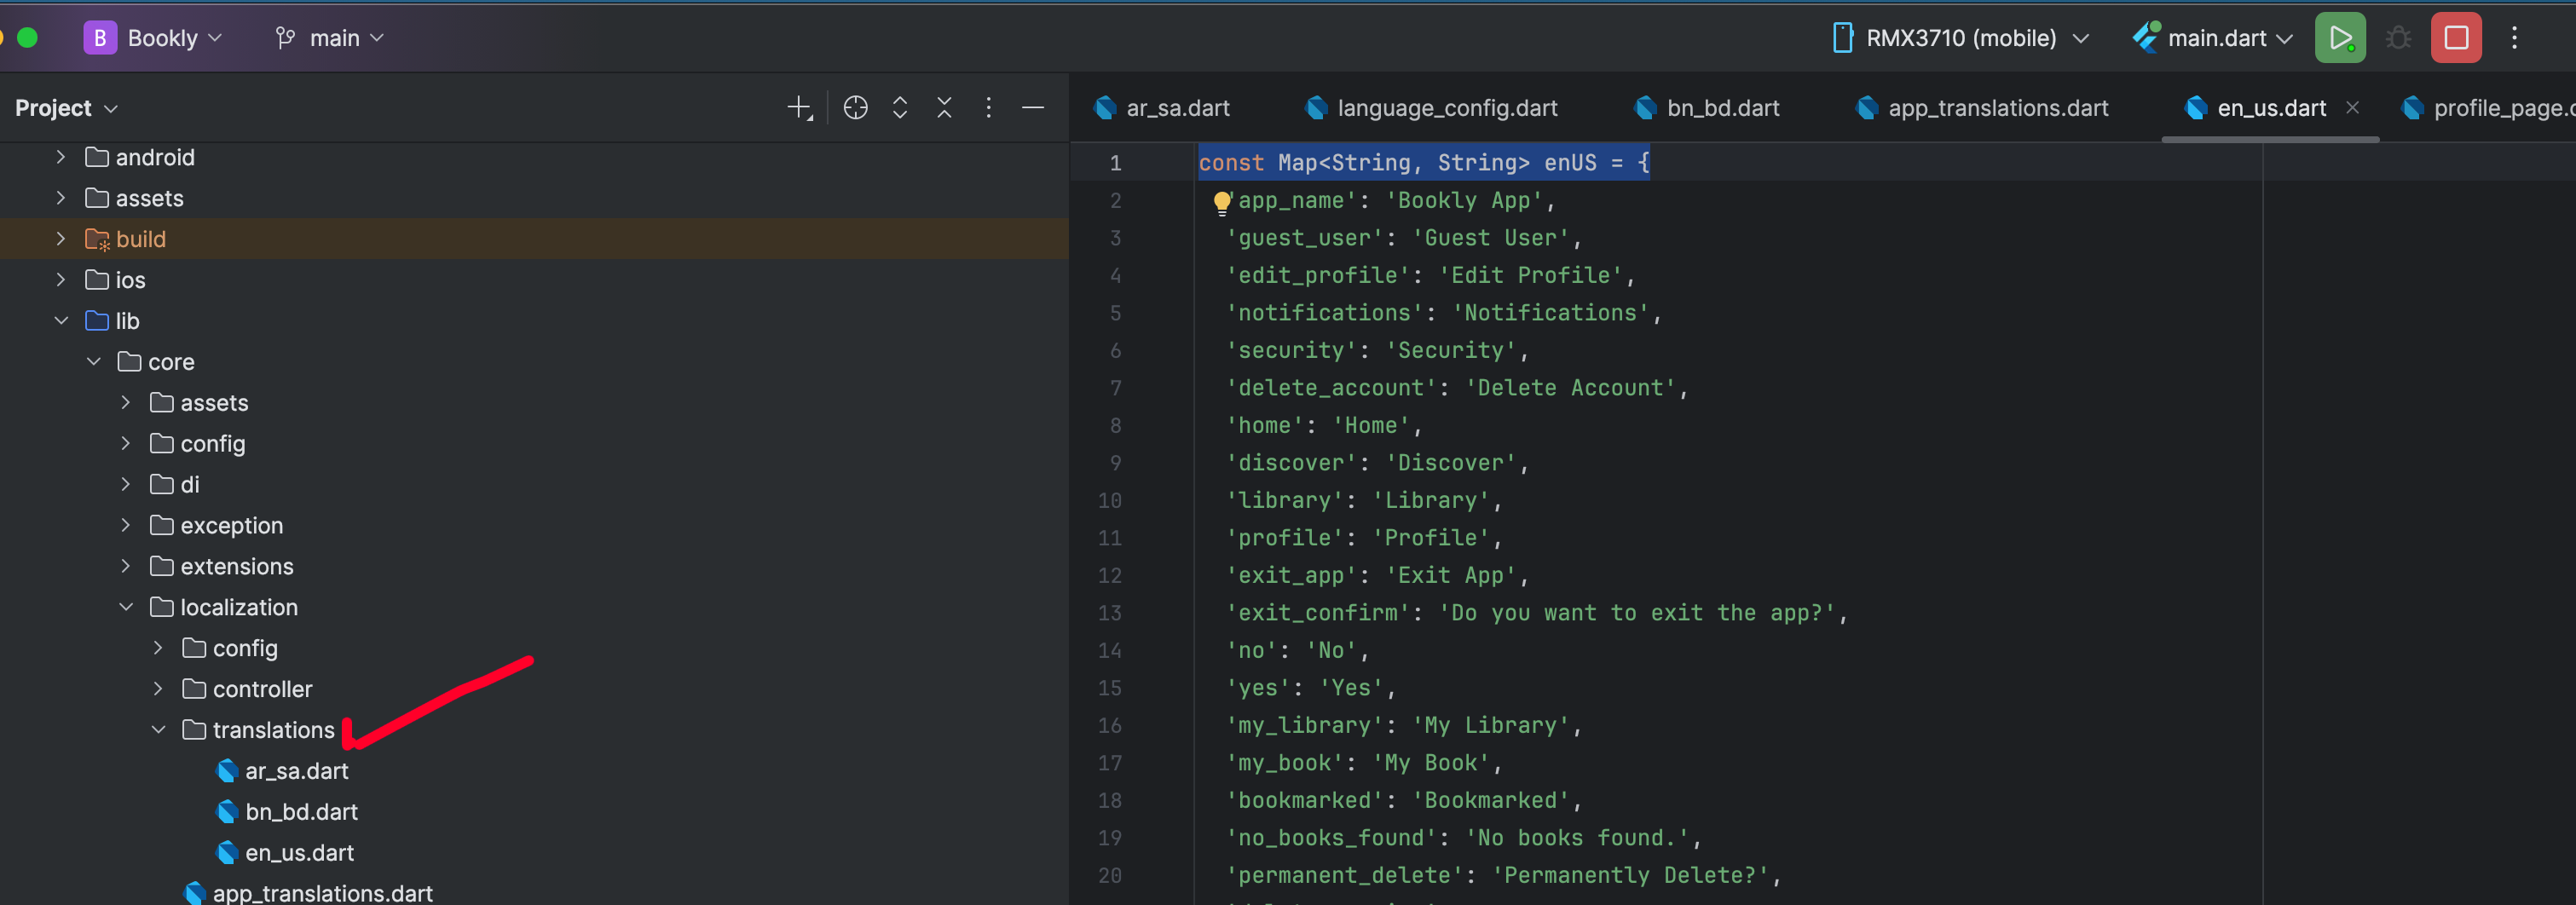The width and height of the screenshot is (2576, 905).
Task: Select the di folder
Action: [x=189, y=484]
